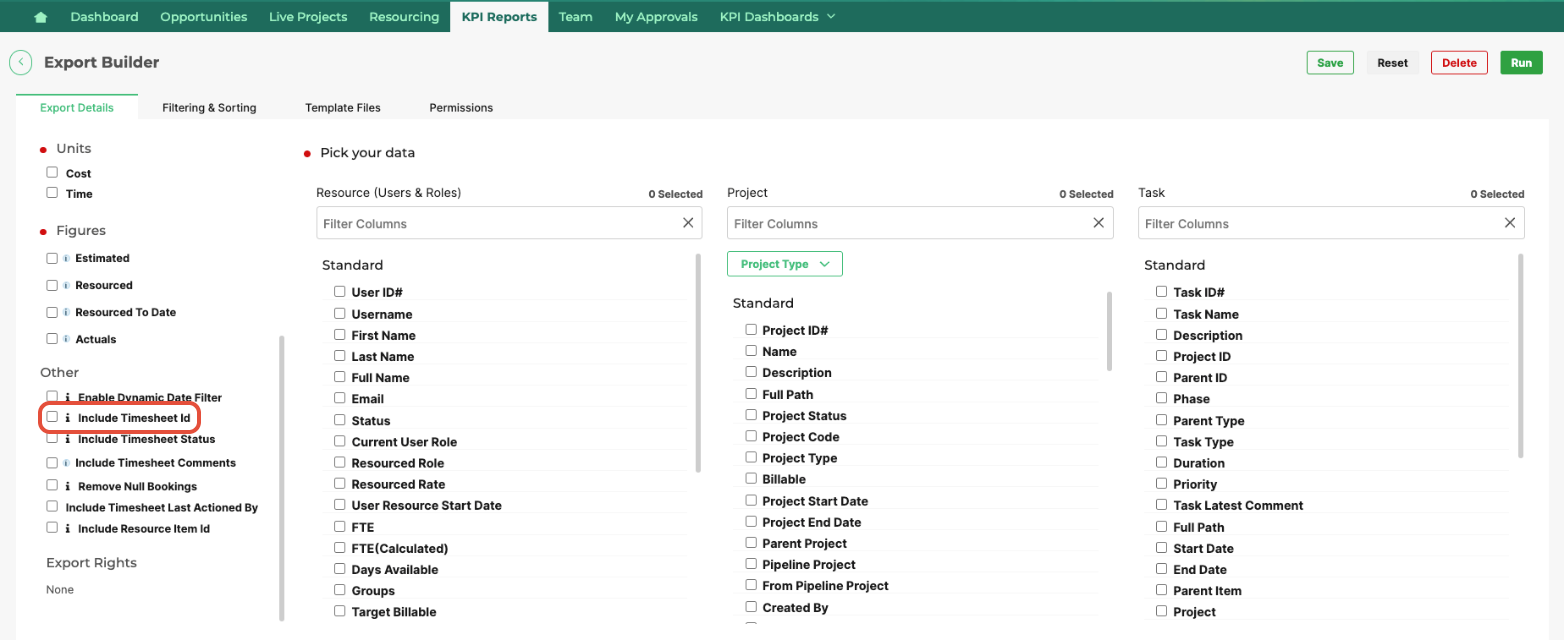Viewport: 1564px width, 640px height.
Task: Select the User ID# resource column checkbox
Action: (340, 292)
